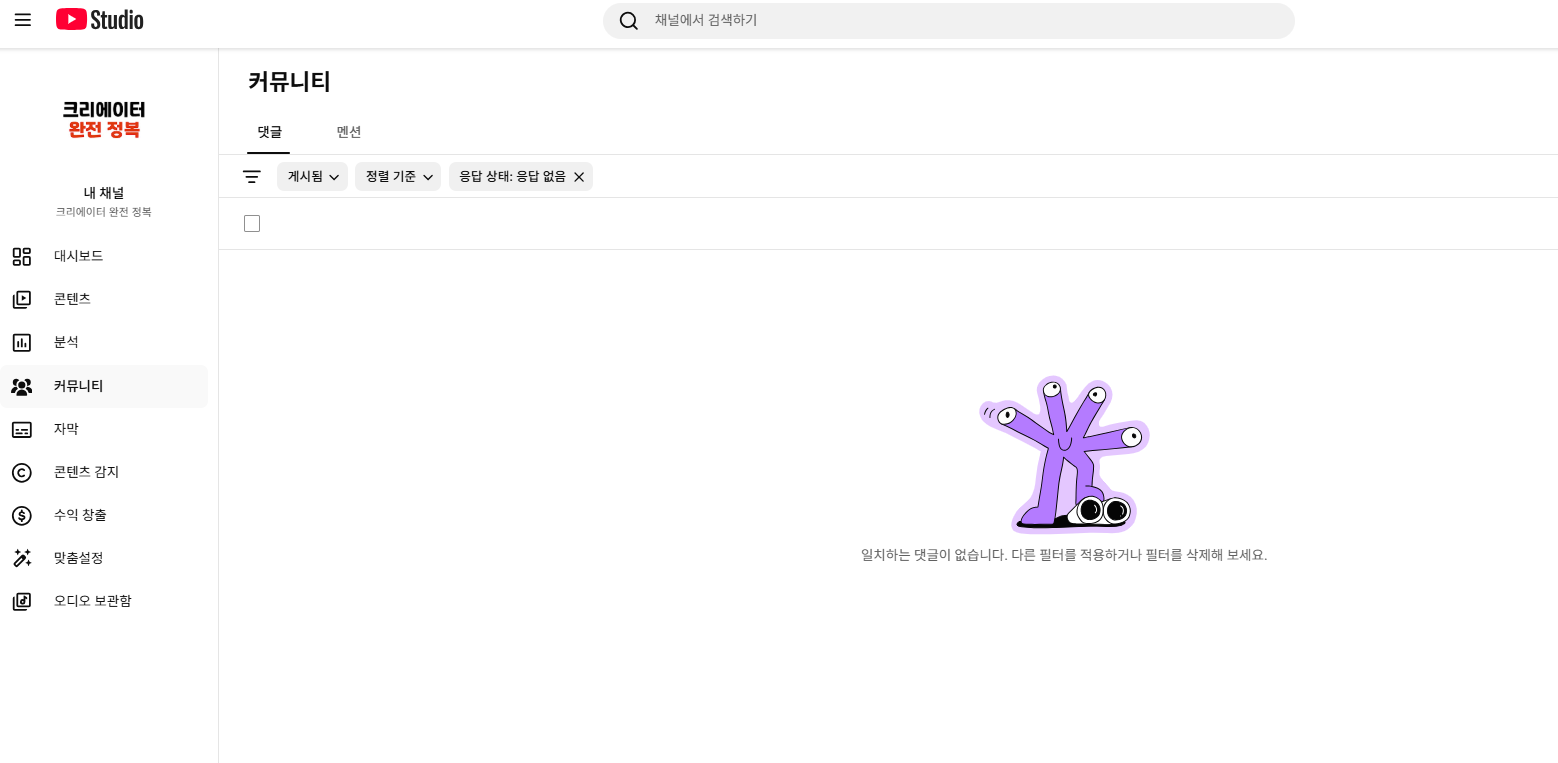
Task: Click the 채널에서 검색하기 search field
Action: (x=948, y=20)
